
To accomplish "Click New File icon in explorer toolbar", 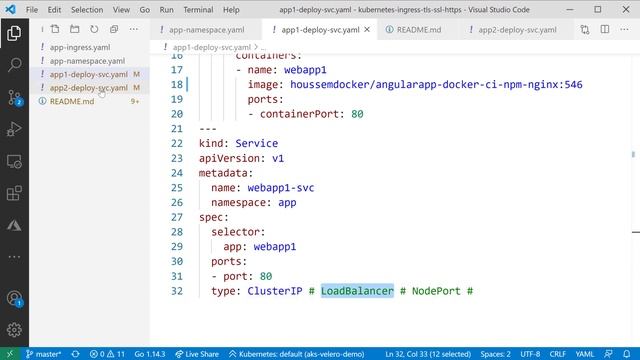I will coord(55,29).
